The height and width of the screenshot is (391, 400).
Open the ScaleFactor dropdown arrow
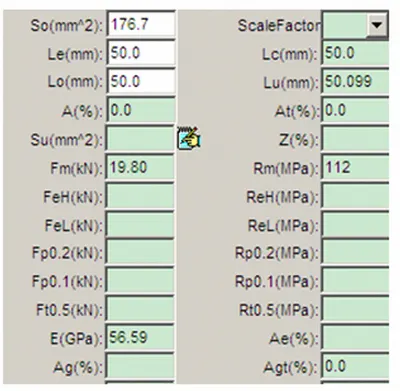tap(377, 25)
